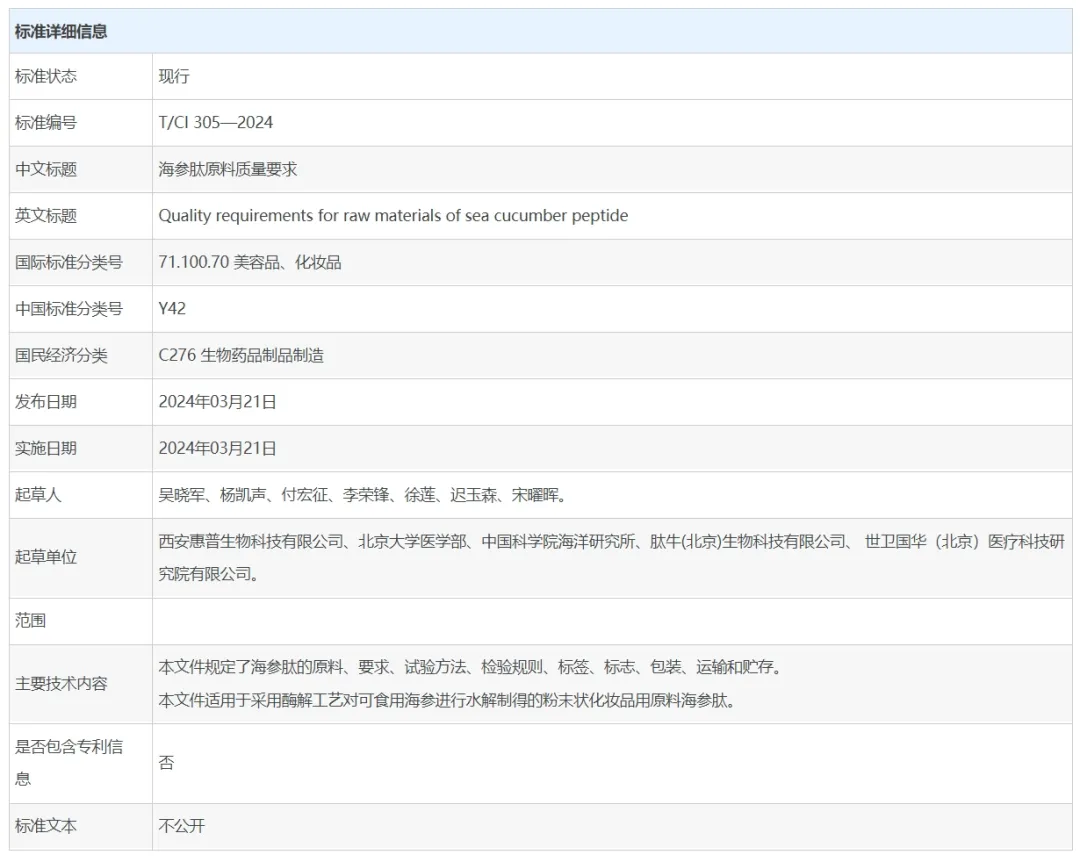Image resolution: width=1080 pixels, height=862 pixels.
Task: Click the 起草单位 row label
Action: tap(46, 557)
